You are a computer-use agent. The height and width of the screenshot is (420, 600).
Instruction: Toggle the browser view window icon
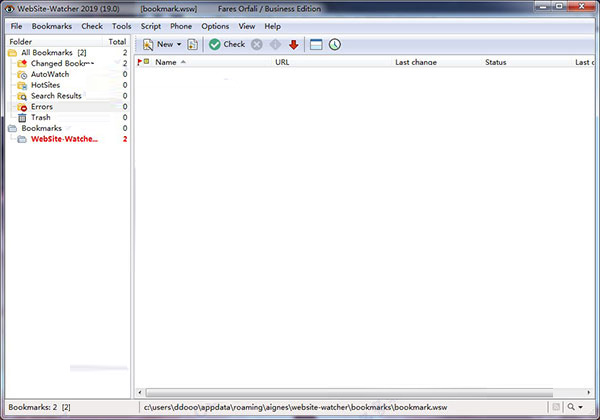point(316,45)
